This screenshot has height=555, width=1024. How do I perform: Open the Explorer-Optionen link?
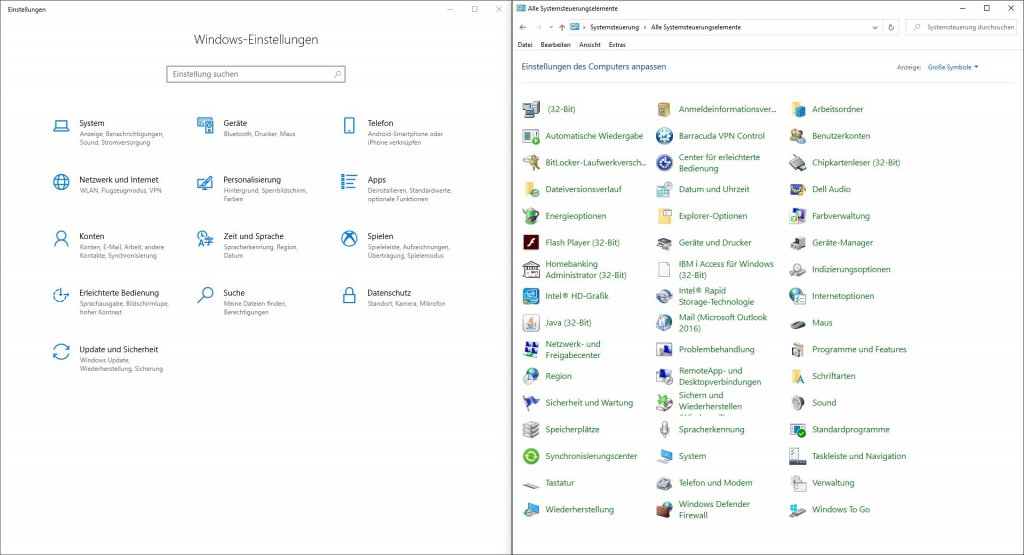pyautogui.click(x=712, y=215)
